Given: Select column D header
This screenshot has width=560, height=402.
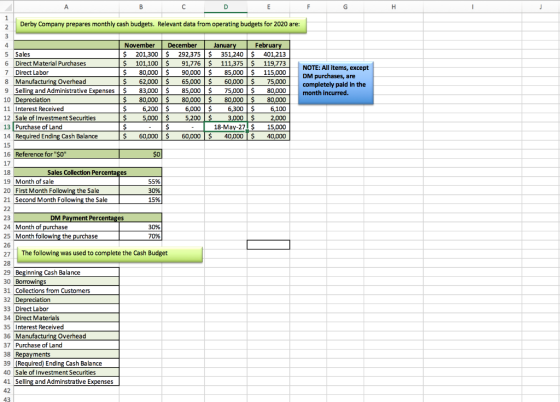Looking at the screenshot, I should [226, 6].
